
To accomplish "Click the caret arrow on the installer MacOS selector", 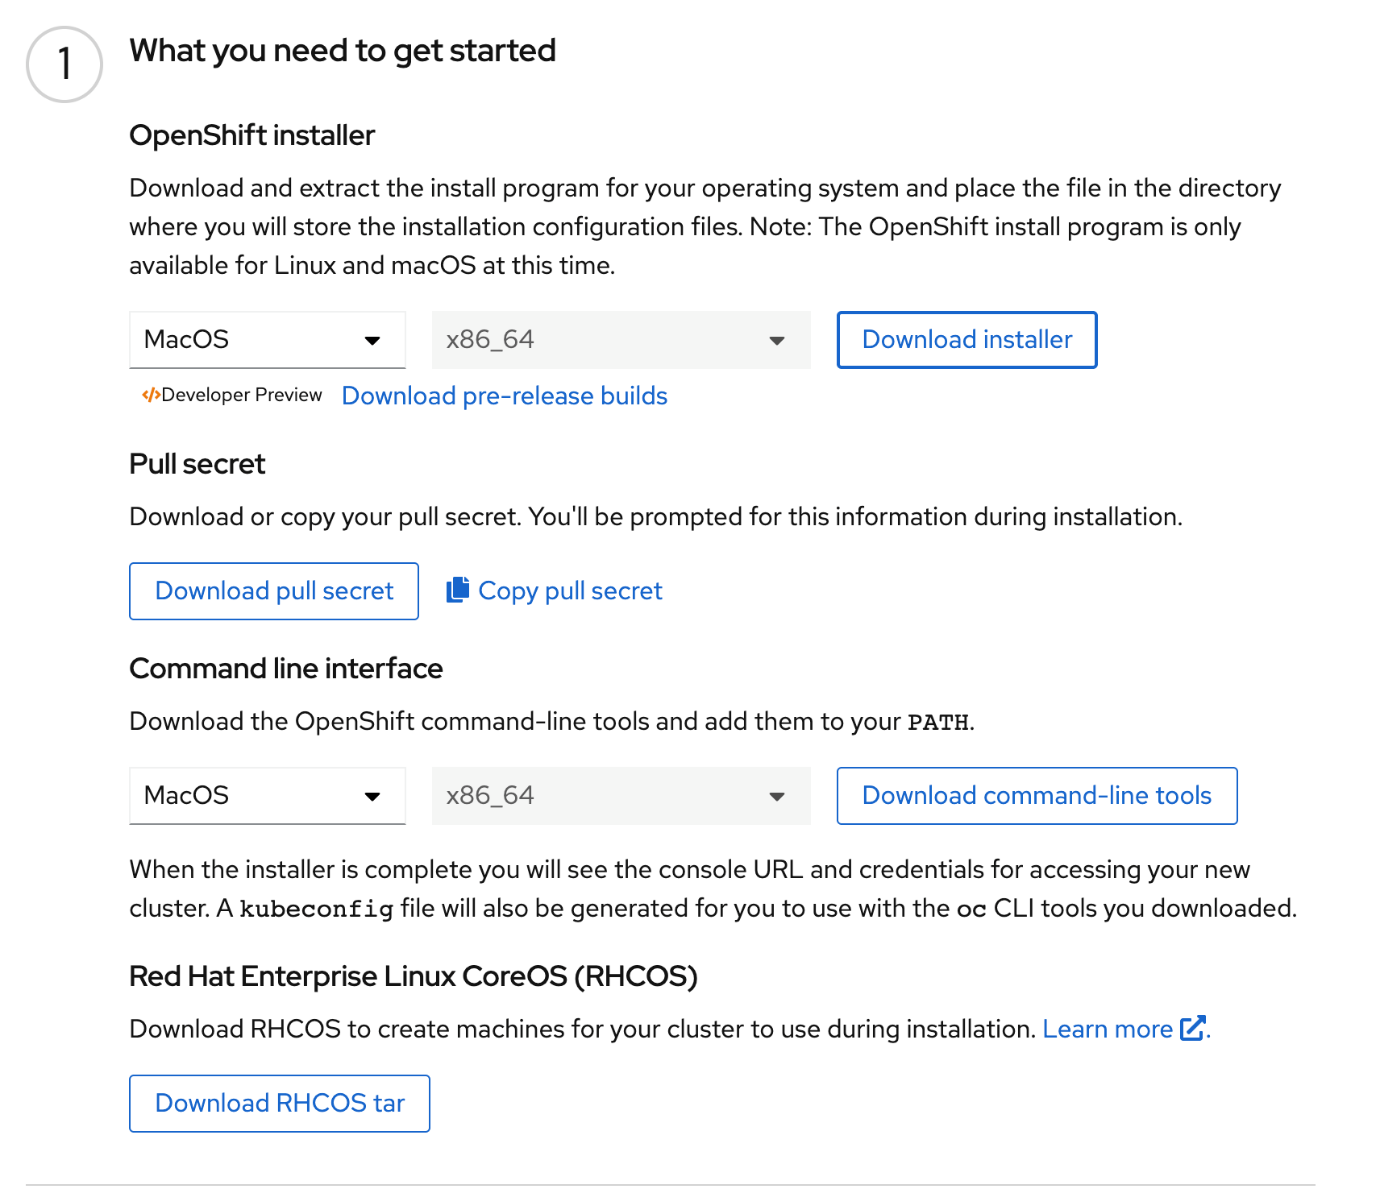I will click(x=374, y=340).
